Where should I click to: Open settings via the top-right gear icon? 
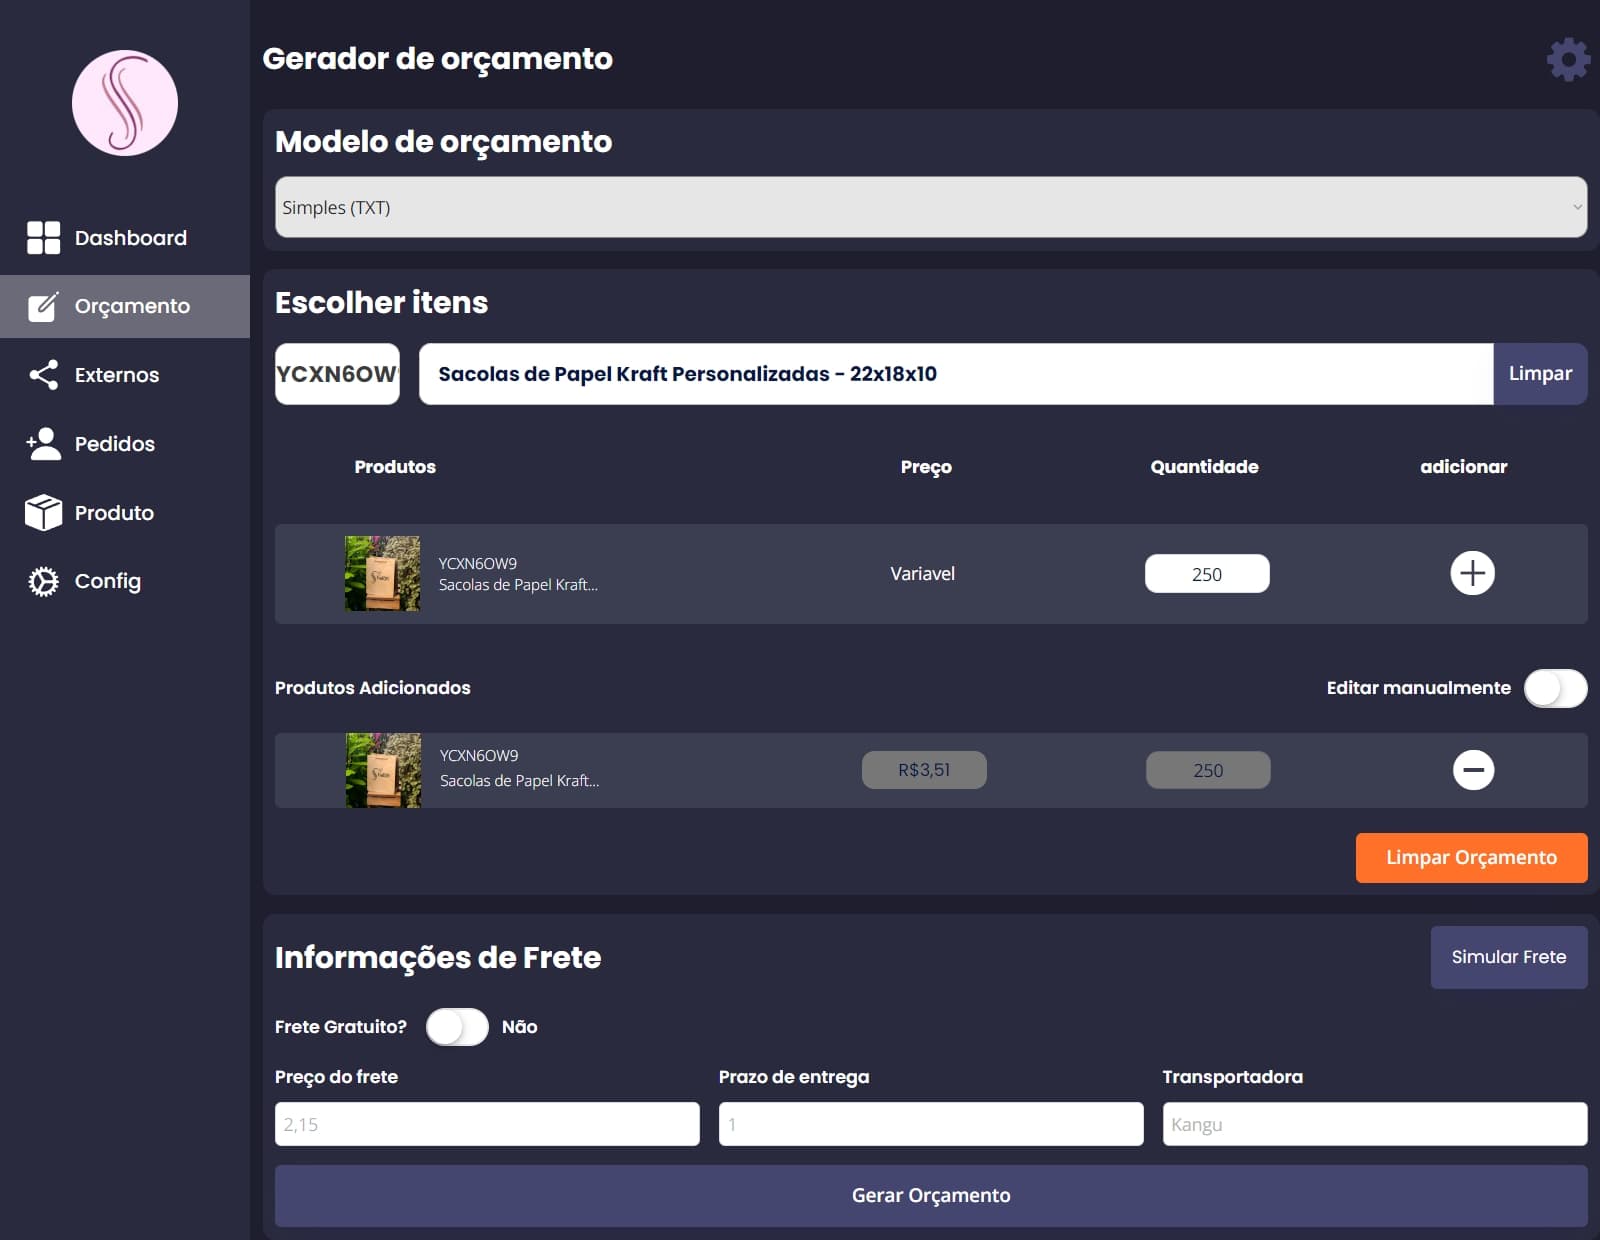coord(1568,58)
